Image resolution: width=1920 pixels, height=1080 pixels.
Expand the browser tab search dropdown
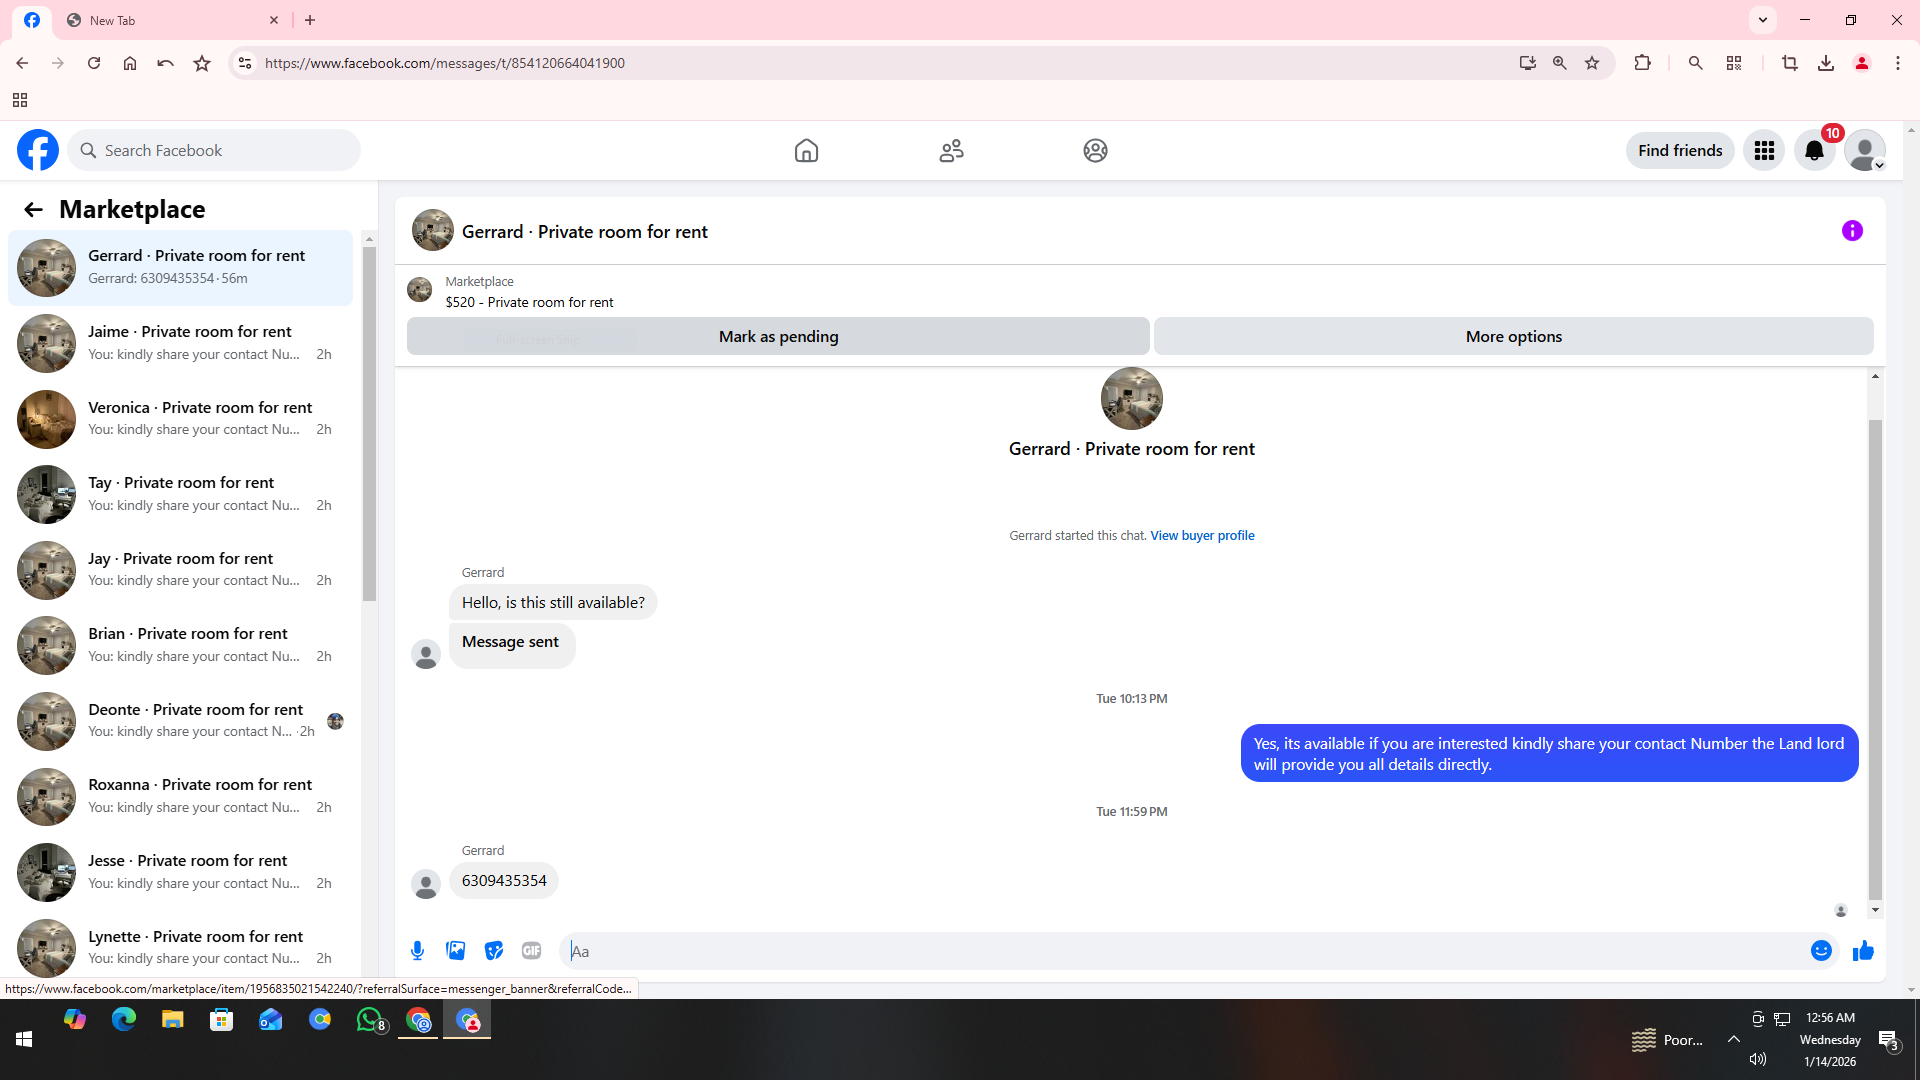[x=1763, y=20]
